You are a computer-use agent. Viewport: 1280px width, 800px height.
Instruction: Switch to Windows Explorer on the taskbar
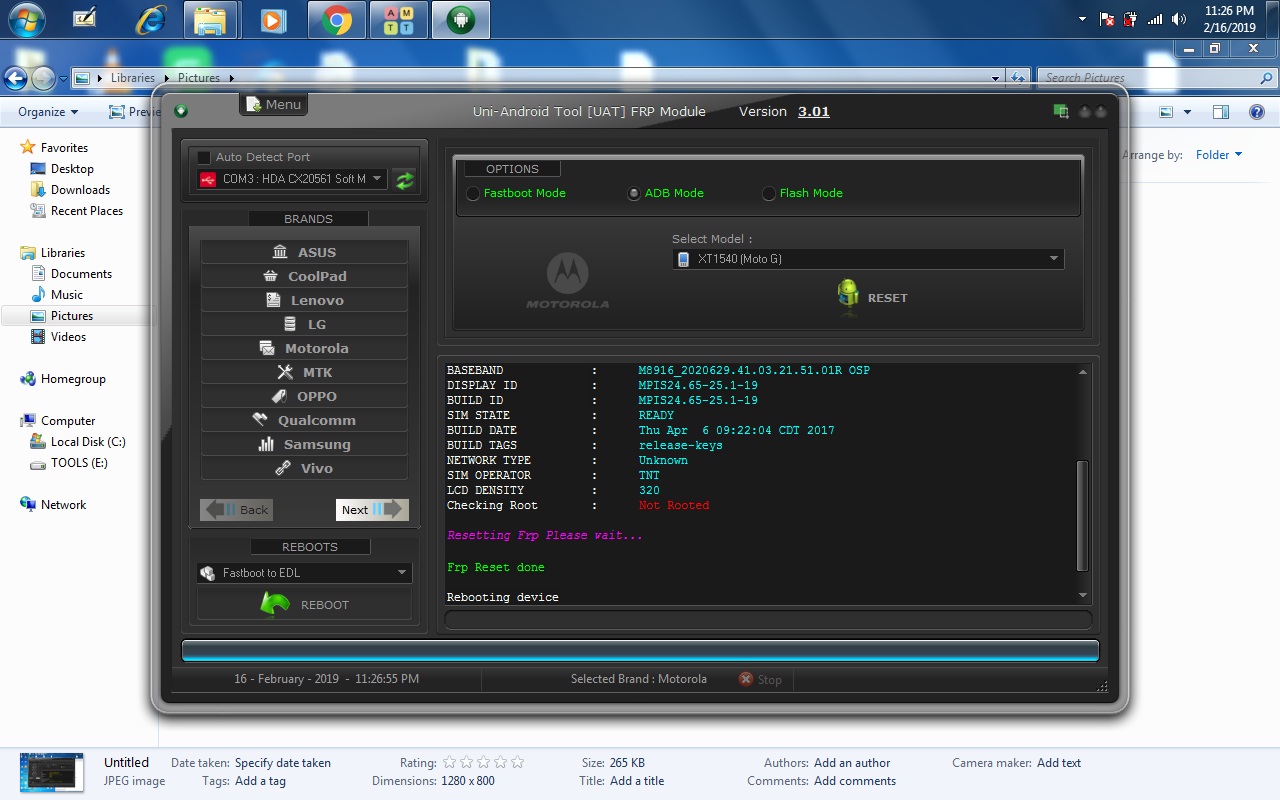210,19
